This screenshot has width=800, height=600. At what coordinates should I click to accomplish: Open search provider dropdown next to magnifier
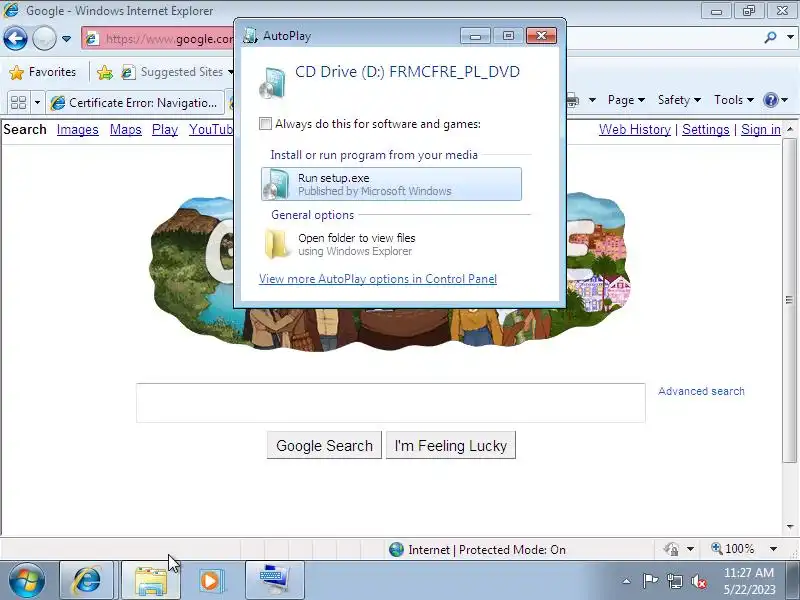pyautogui.click(x=790, y=37)
